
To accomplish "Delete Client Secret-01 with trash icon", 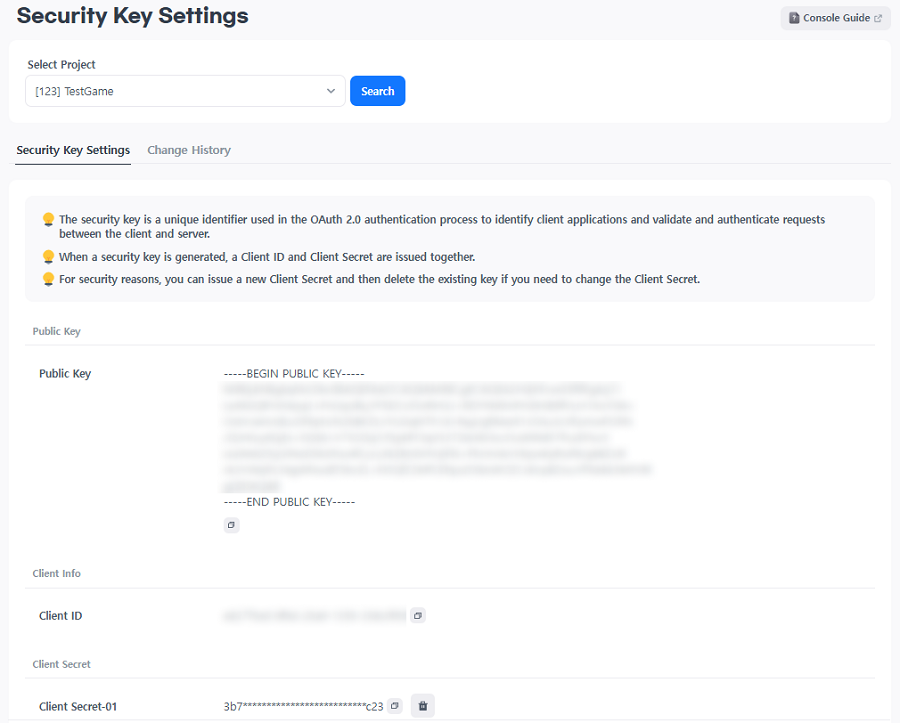I will (x=423, y=706).
